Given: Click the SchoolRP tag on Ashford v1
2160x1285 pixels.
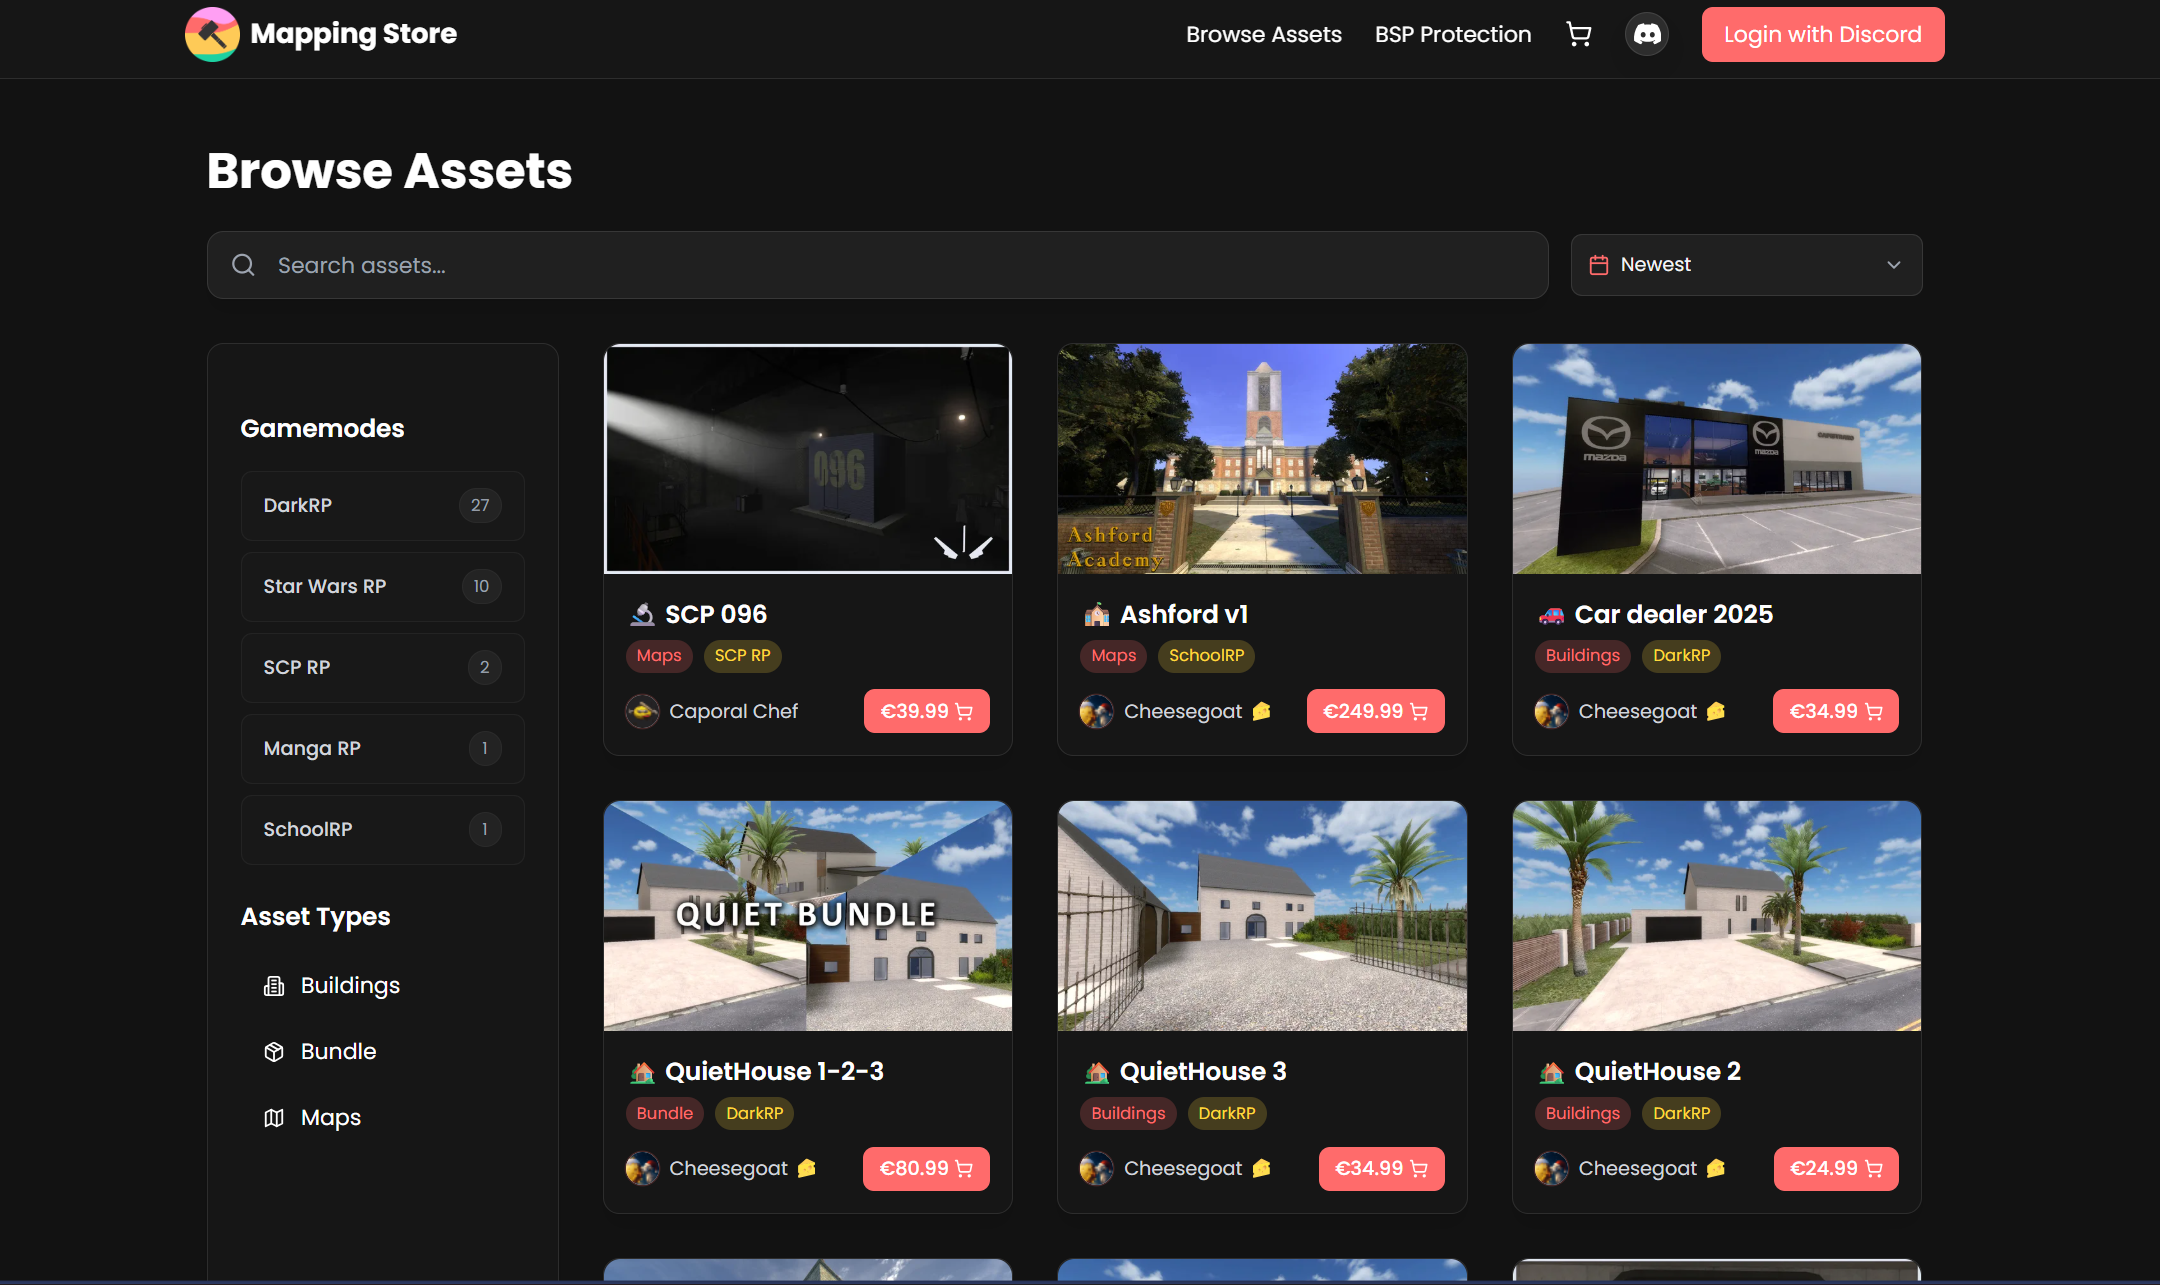Looking at the screenshot, I should pos(1206,656).
